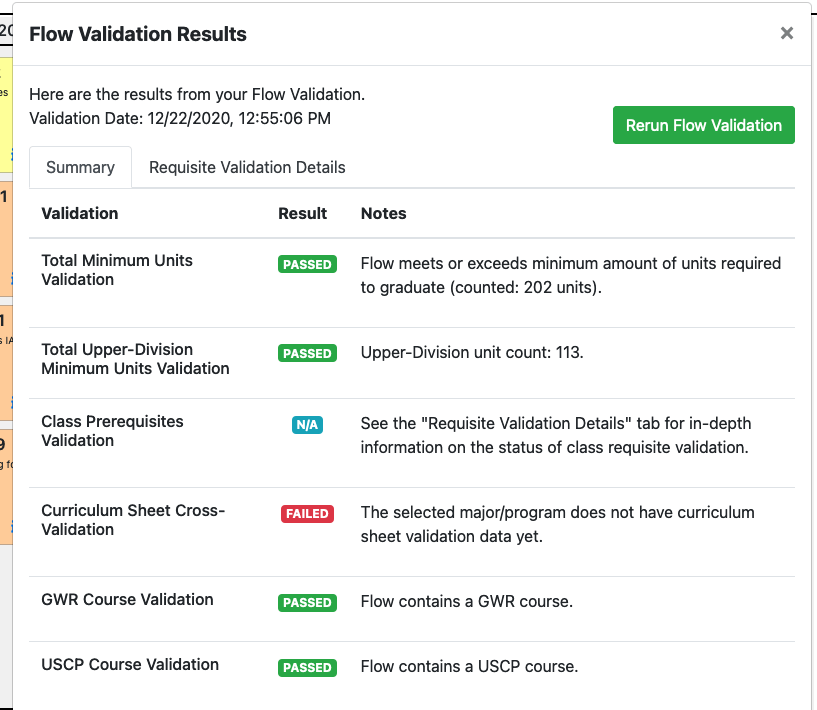The height and width of the screenshot is (710, 817).
Task: Click the Upper-Division unit count note
Action: click(x=472, y=353)
